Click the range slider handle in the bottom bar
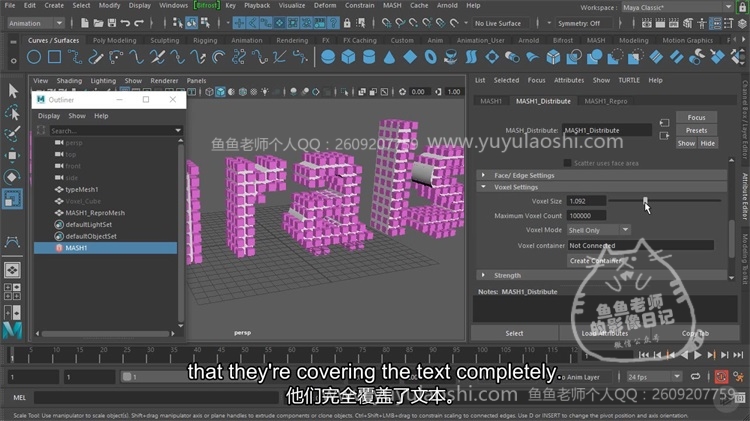The image size is (750, 421). 127,377
